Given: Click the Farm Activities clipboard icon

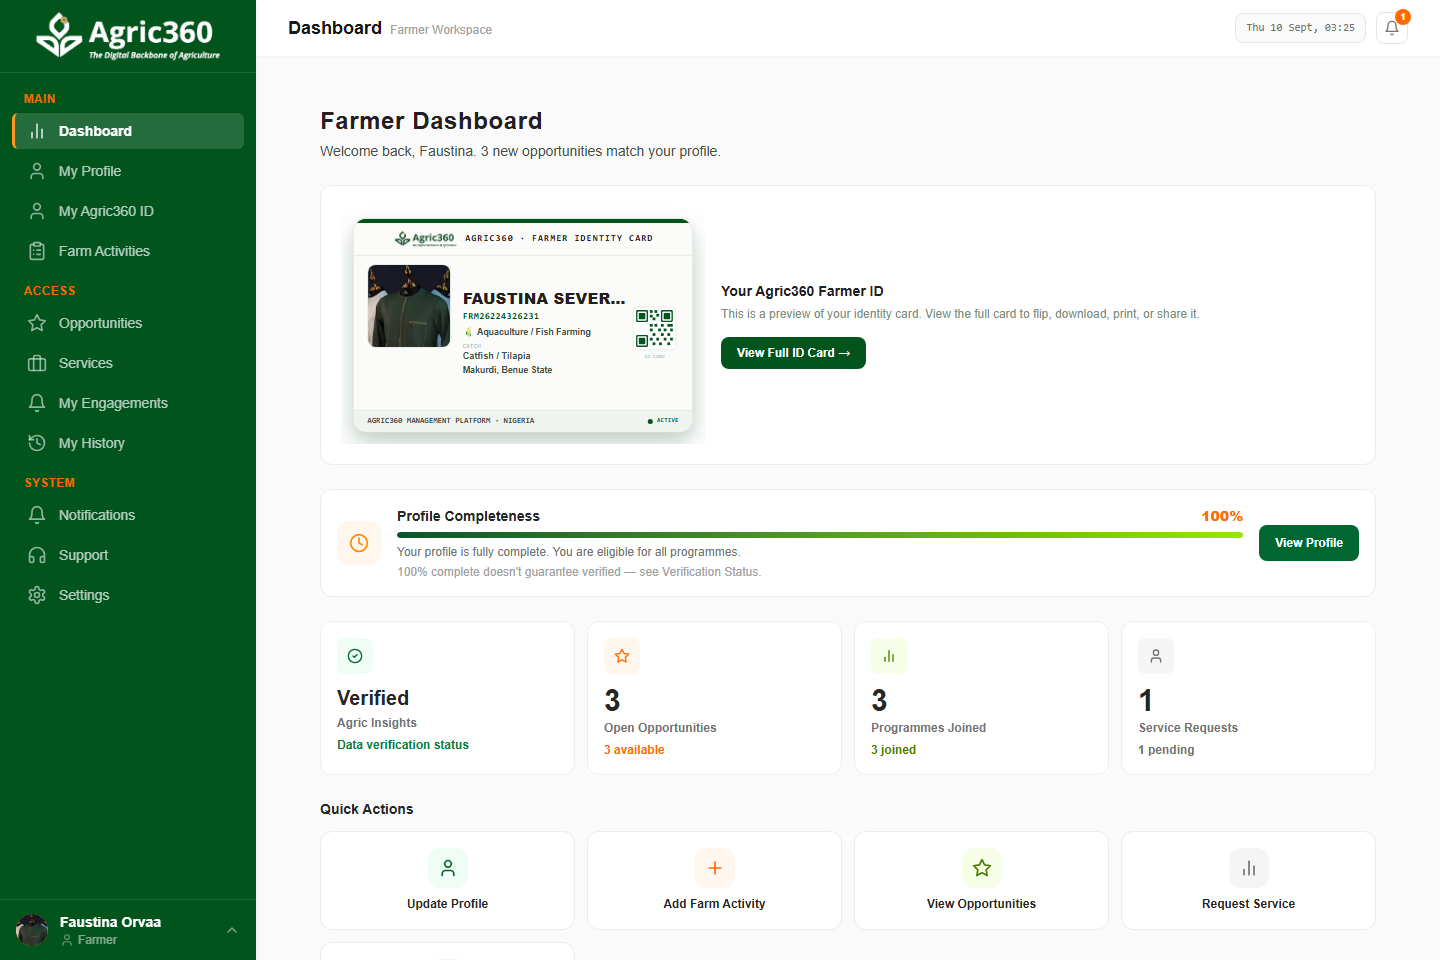Looking at the screenshot, I should tap(37, 251).
